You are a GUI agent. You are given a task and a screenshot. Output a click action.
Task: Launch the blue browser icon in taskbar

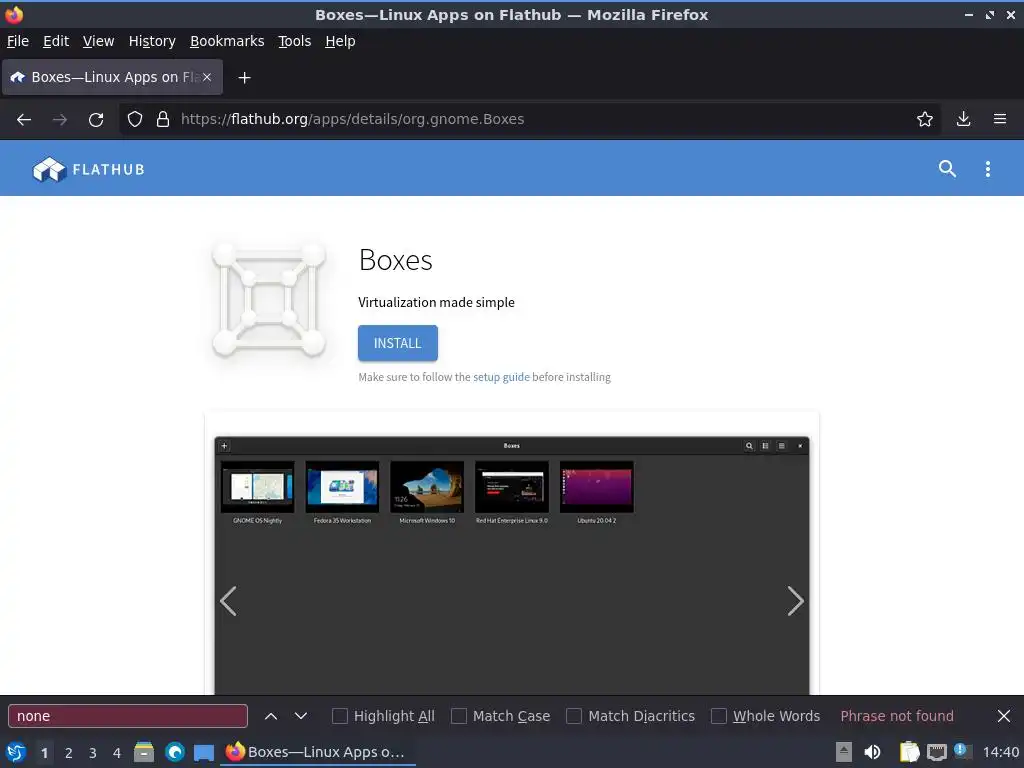[174, 753]
